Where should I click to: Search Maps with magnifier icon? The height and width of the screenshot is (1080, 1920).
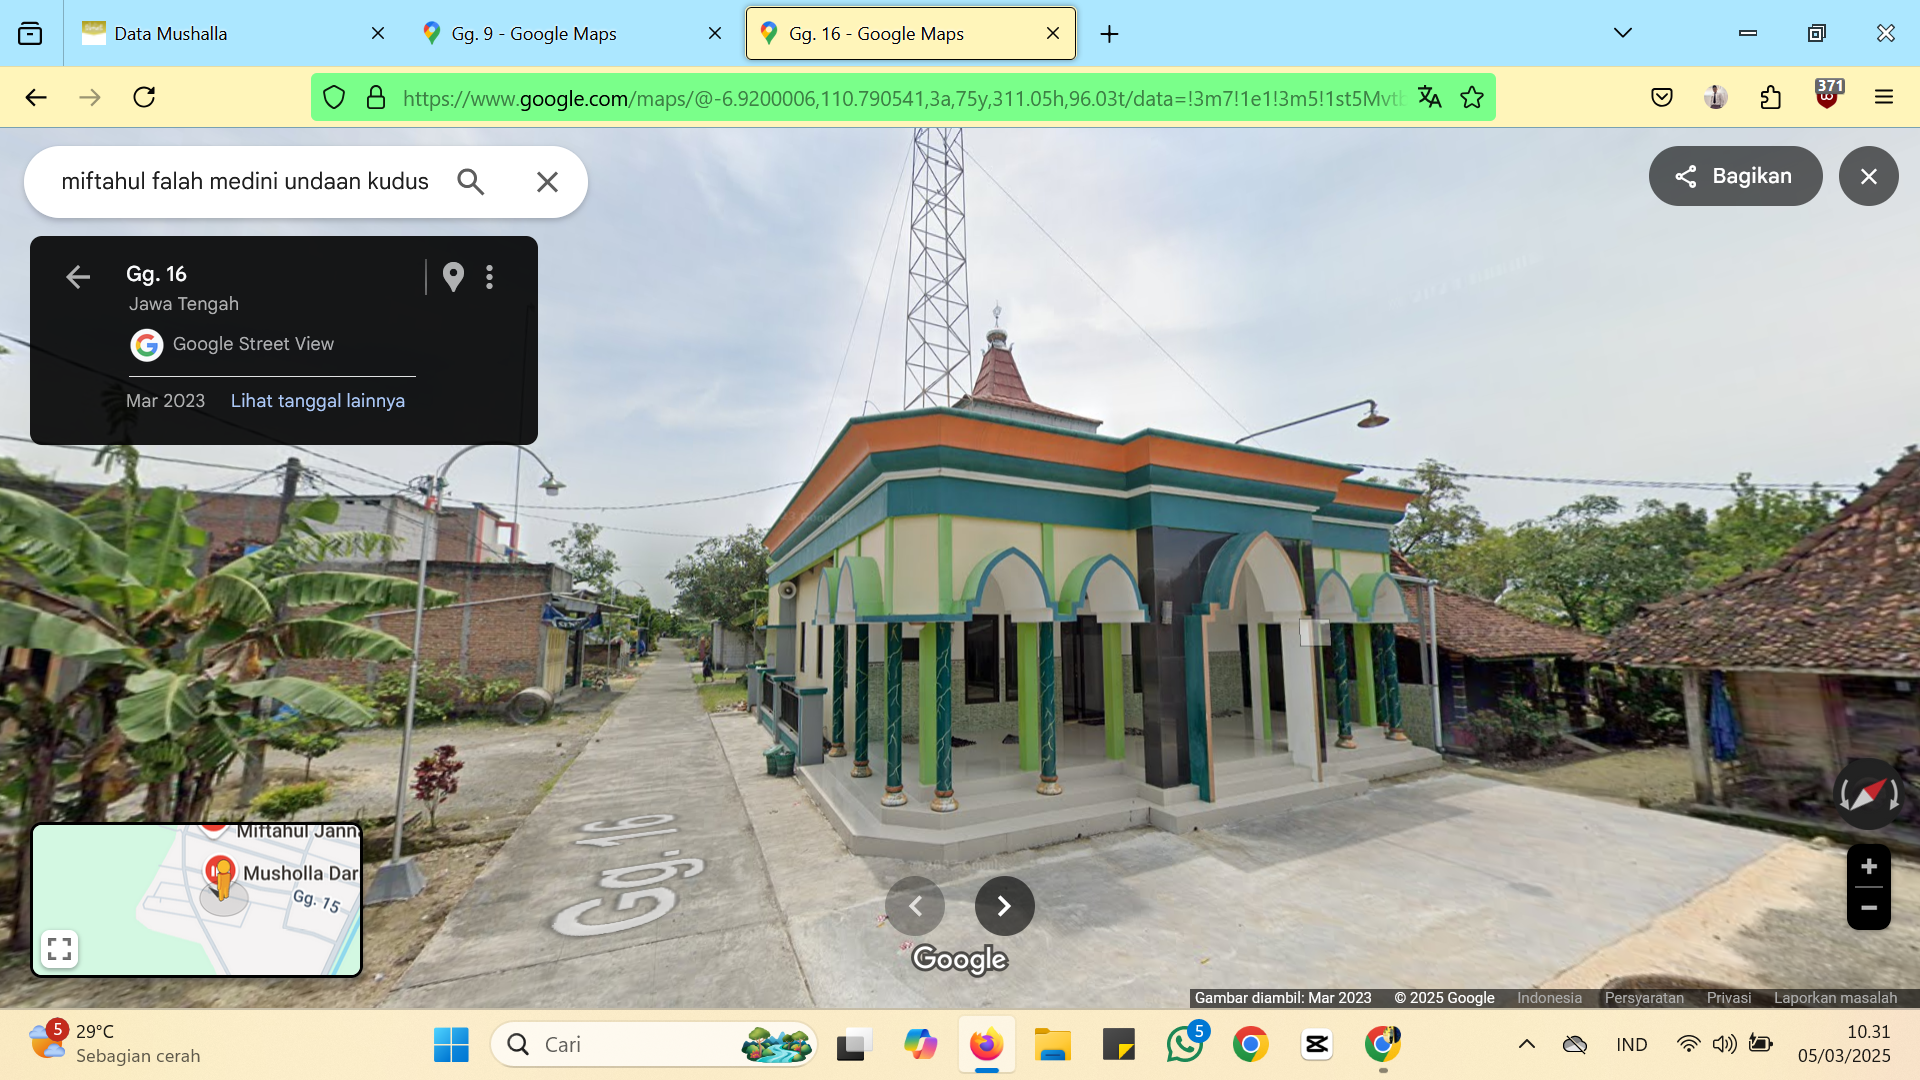click(x=471, y=181)
